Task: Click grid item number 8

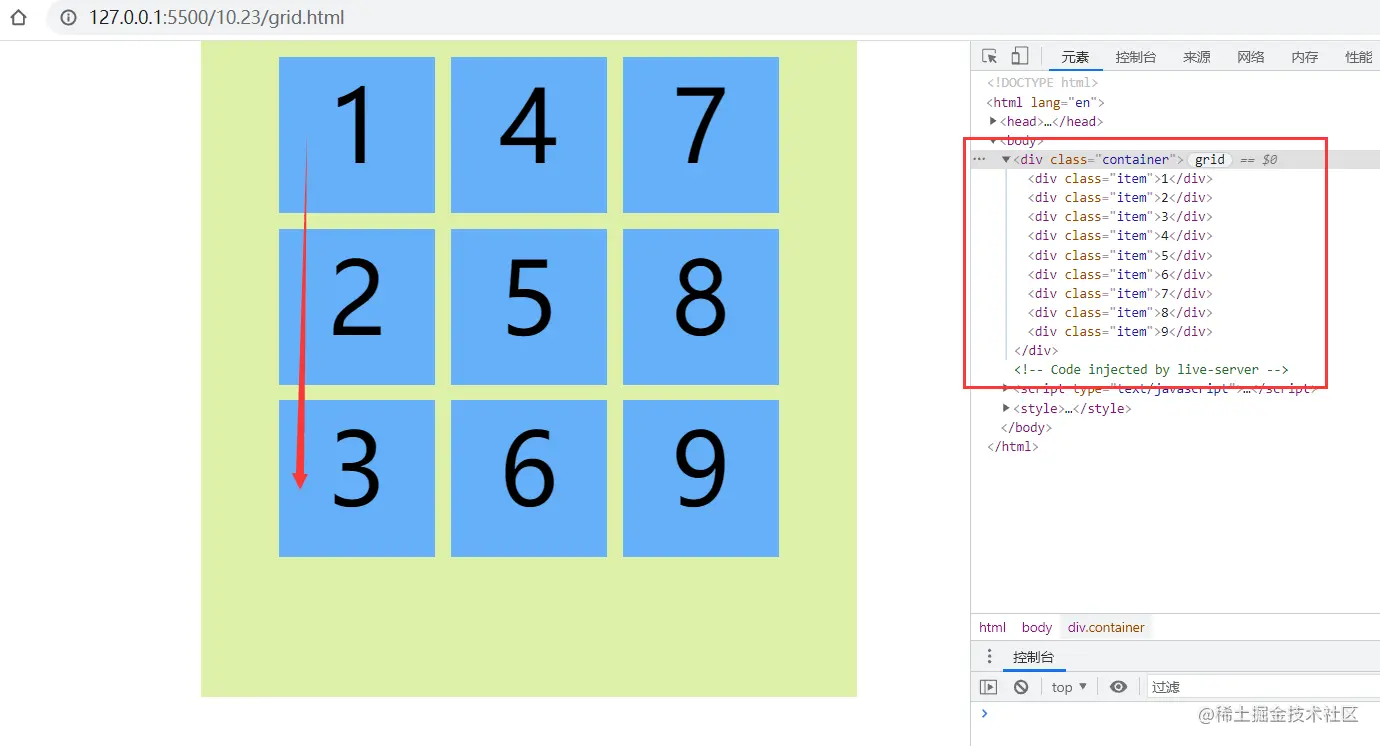Action: (x=701, y=307)
